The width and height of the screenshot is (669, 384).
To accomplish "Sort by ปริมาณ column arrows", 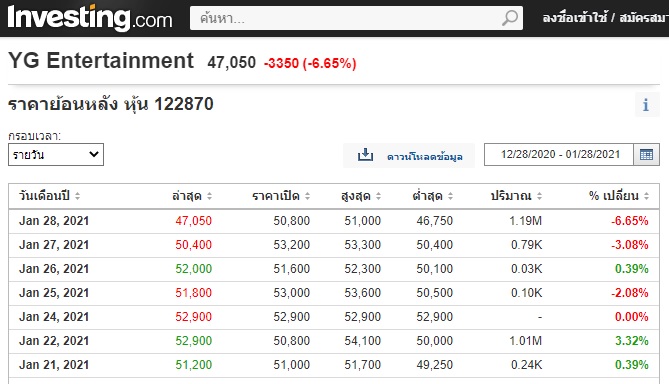I will pos(539,196).
